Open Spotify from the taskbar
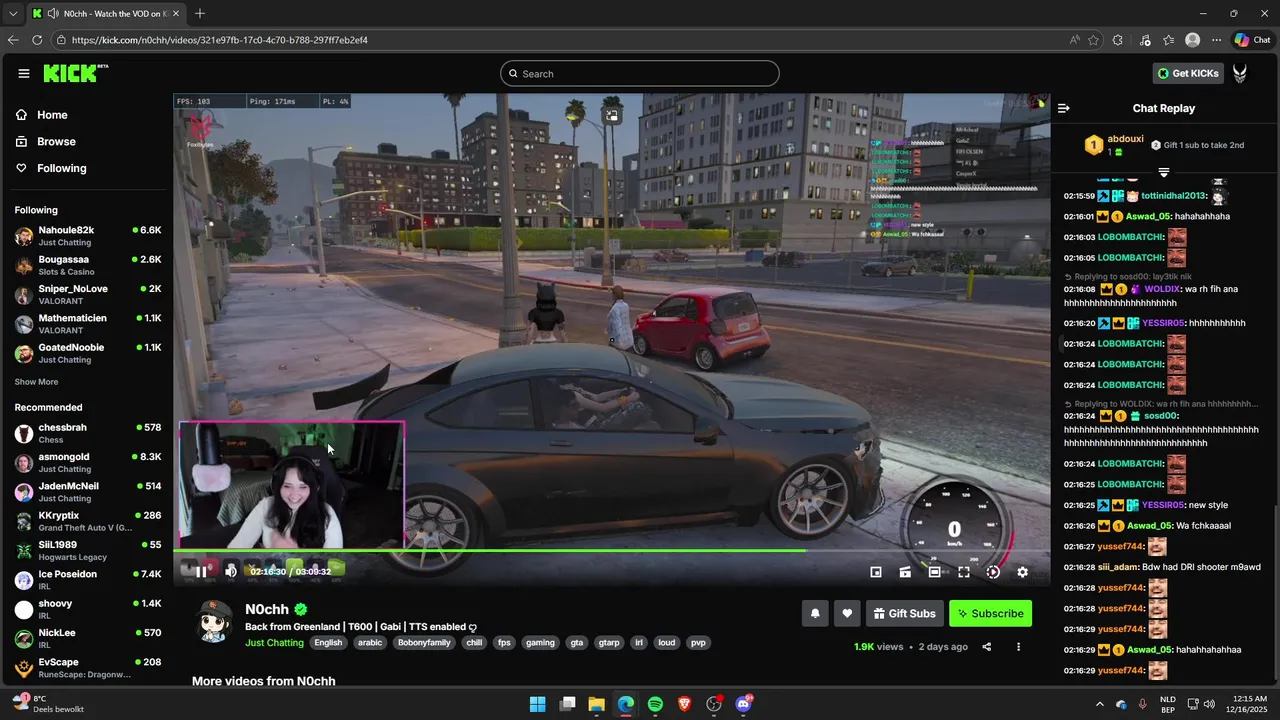This screenshot has width=1280, height=720. tap(655, 704)
